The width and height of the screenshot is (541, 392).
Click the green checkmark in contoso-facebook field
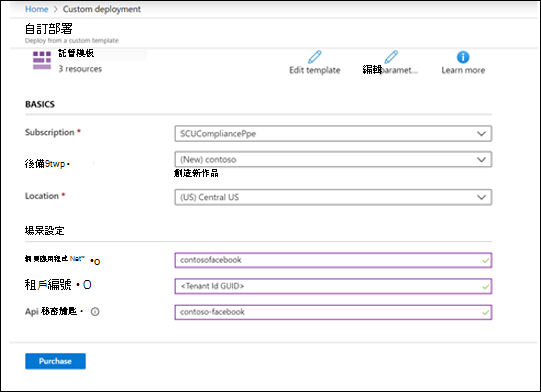485,312
